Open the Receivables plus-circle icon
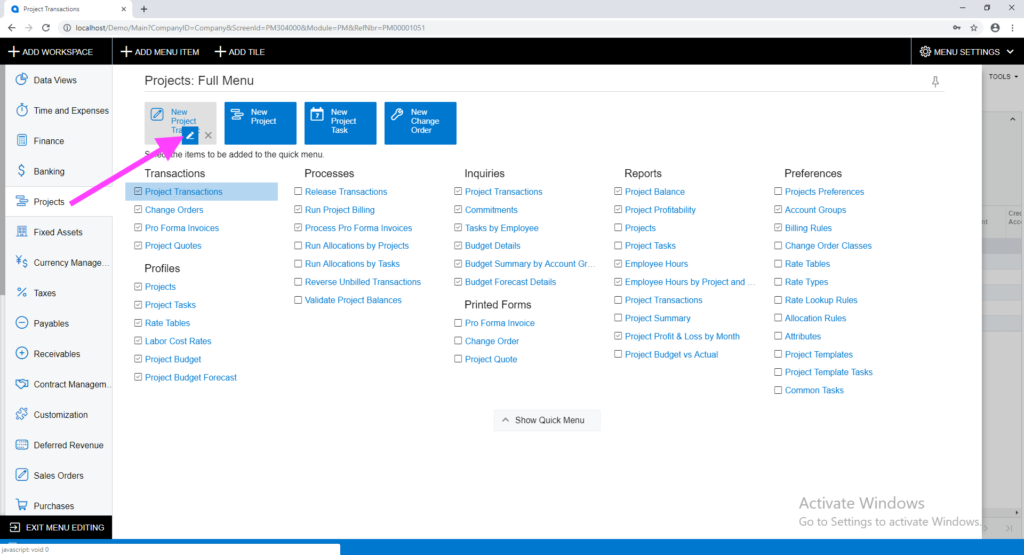1024x555 pixels. click(22, 353)
